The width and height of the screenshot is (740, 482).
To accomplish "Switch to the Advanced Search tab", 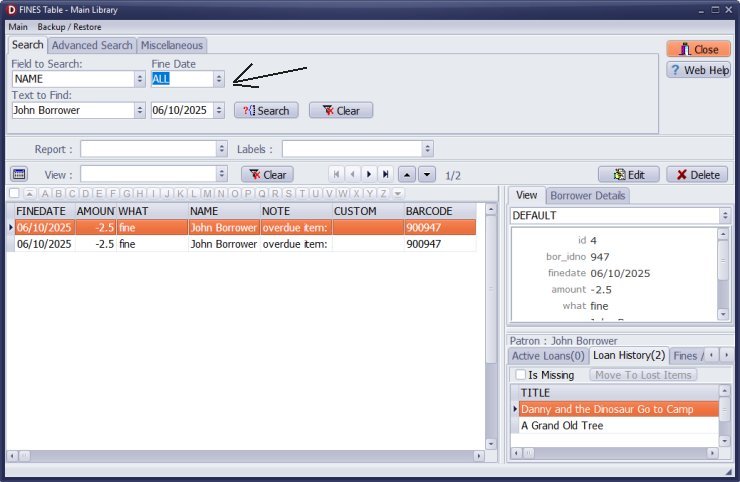I will (x=92, y=45).
